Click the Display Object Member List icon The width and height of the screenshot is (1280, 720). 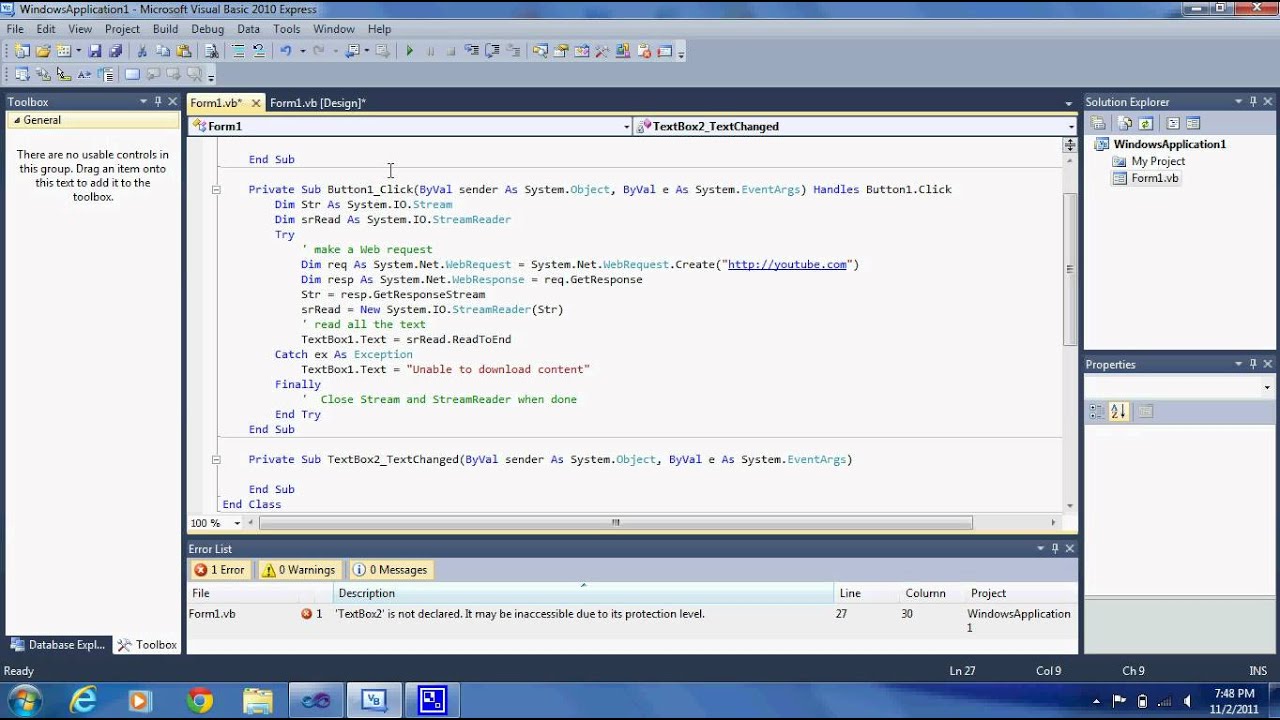click(22, 74)
